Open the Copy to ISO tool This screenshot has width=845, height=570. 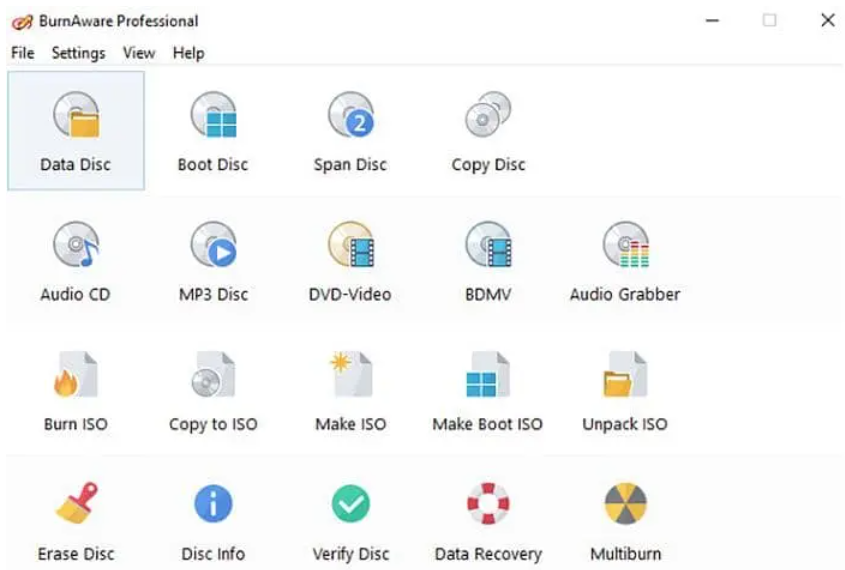(x=213, y=391)
